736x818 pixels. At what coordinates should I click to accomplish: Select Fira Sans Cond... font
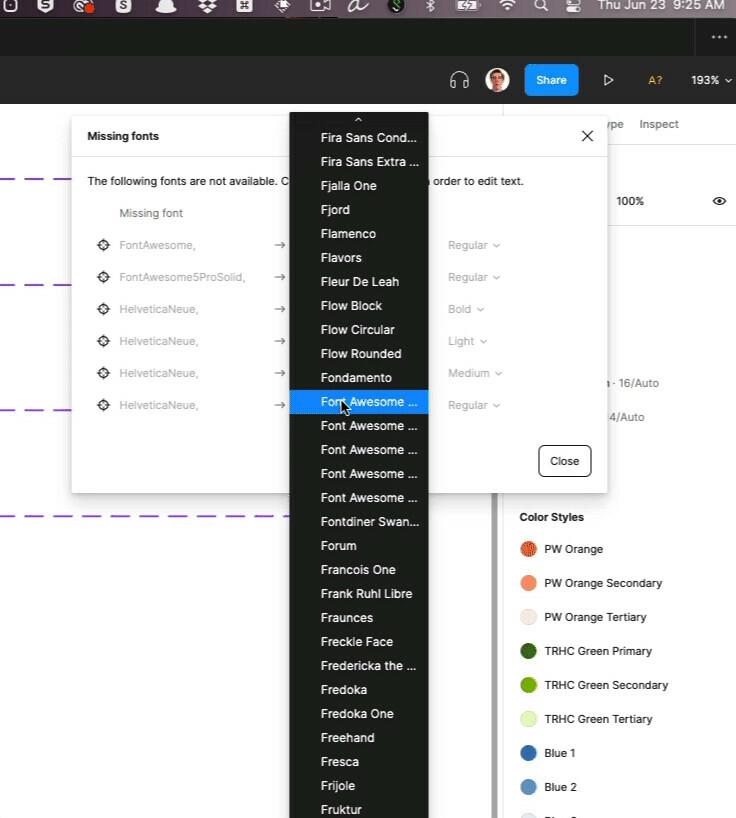coord(359,138)
